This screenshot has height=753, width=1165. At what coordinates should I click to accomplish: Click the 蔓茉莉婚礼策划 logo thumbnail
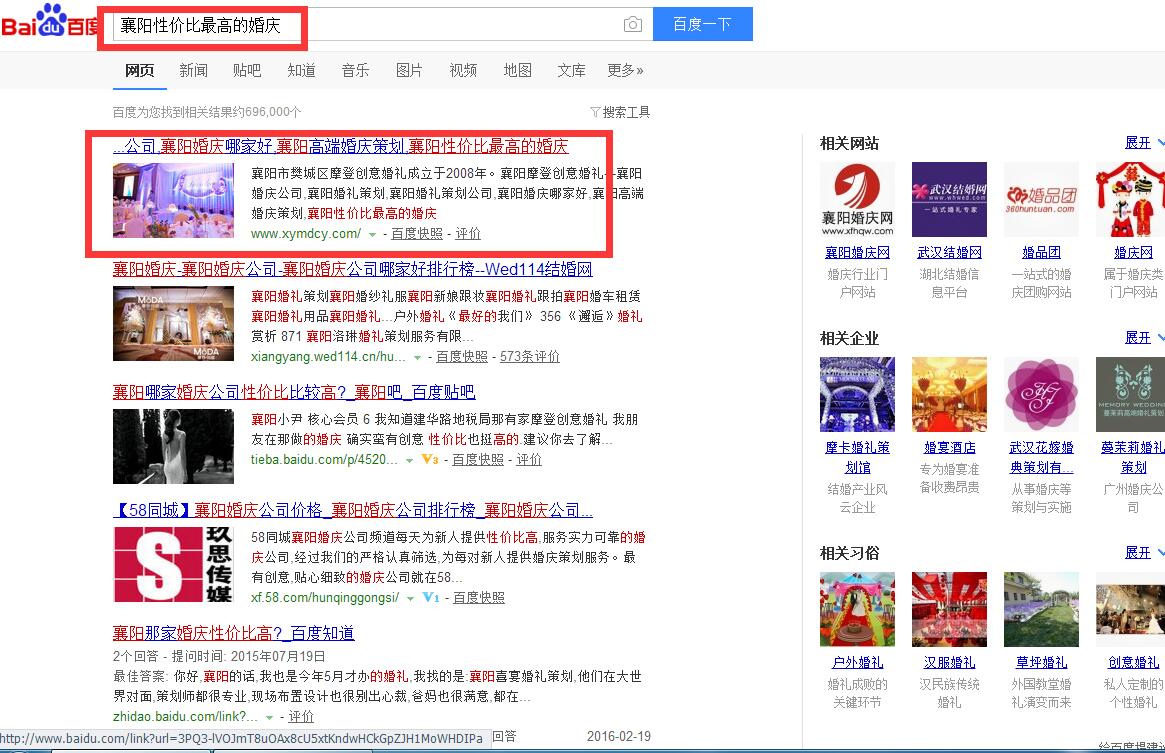pyautogui.click(x=1130, y=395)
